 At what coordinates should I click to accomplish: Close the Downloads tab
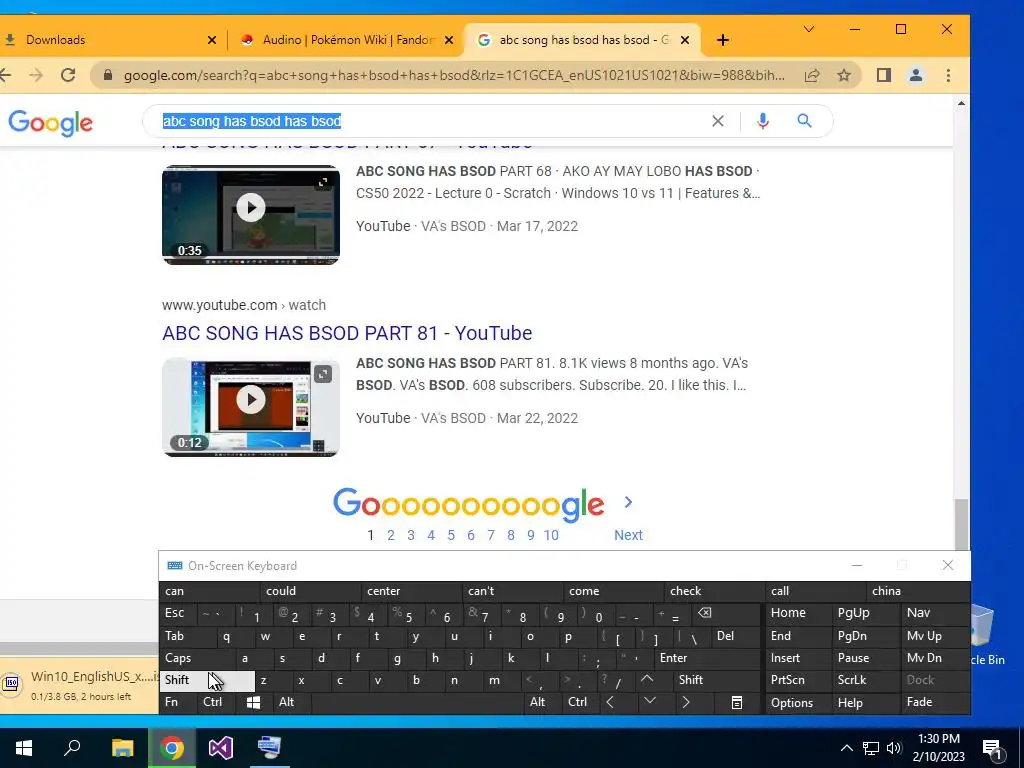[212, 40]
